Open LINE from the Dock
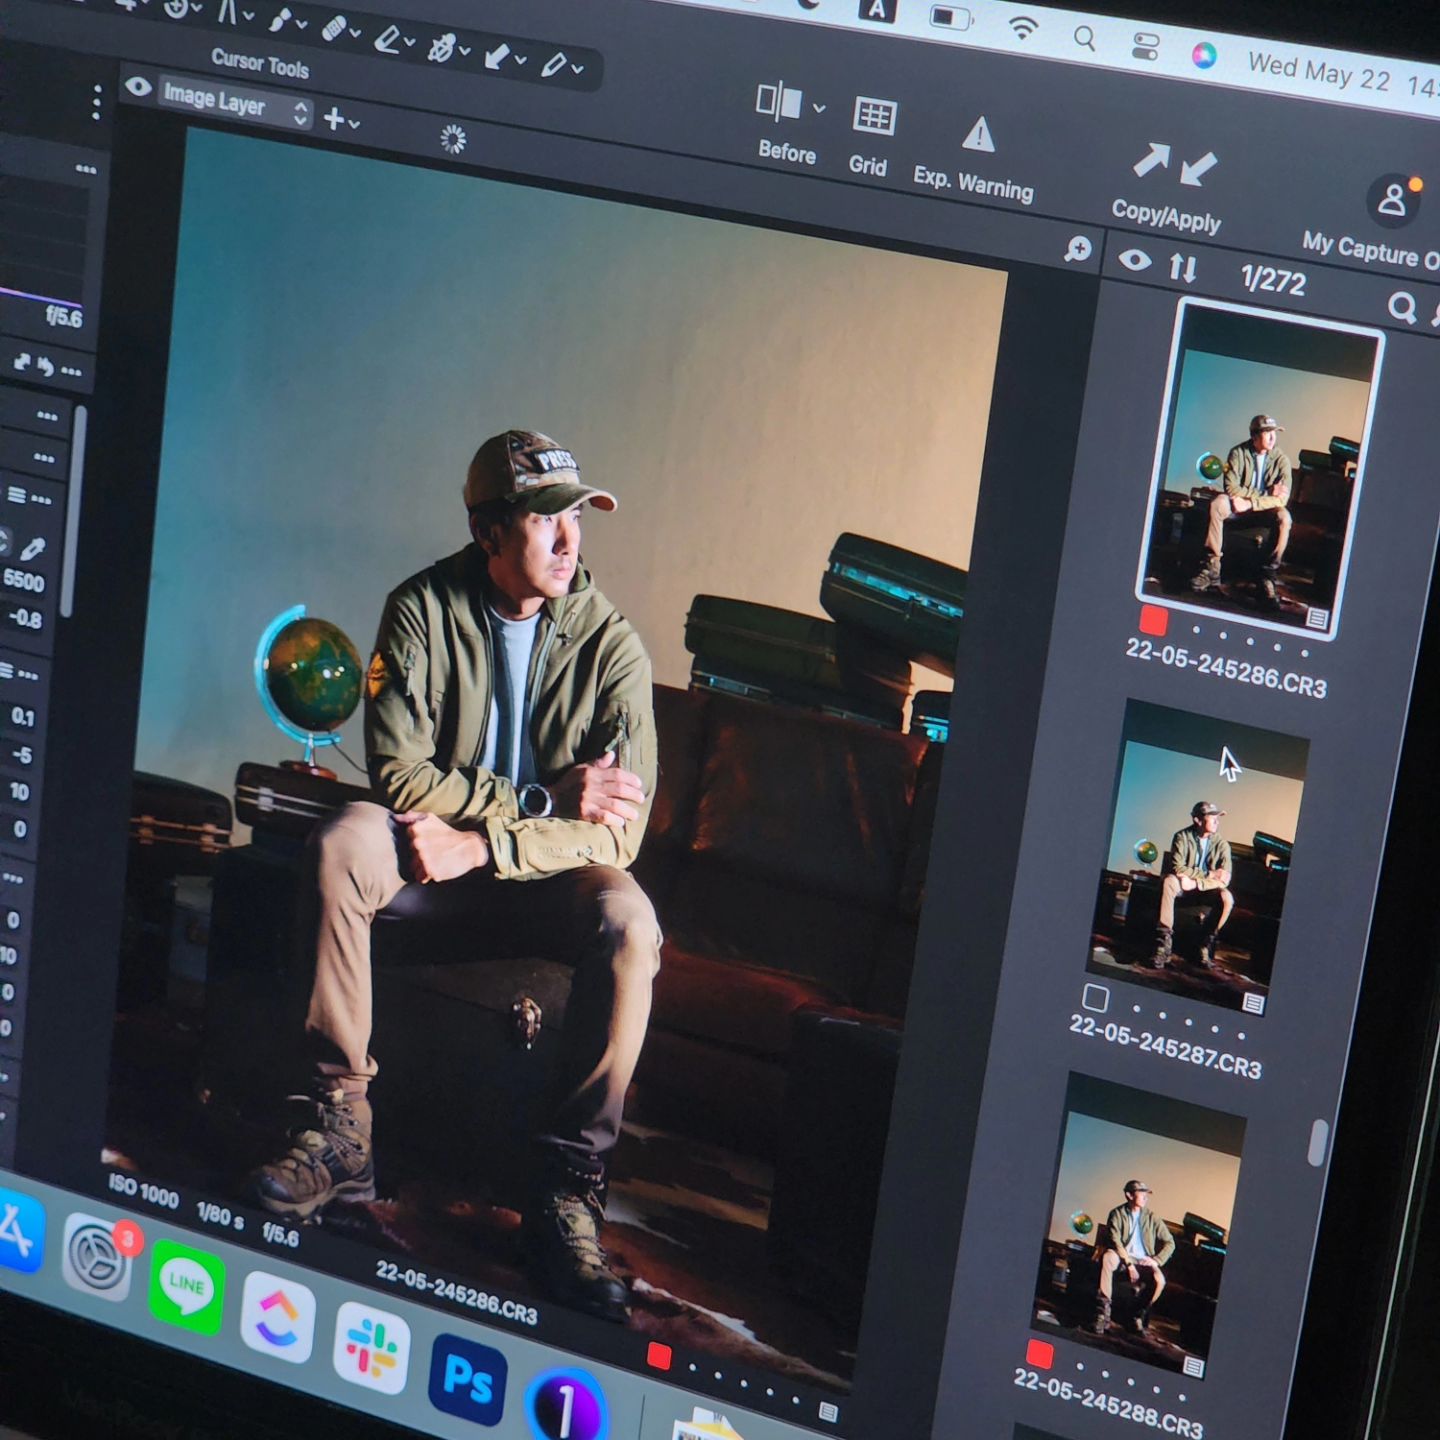 [x=186, y=1285]
